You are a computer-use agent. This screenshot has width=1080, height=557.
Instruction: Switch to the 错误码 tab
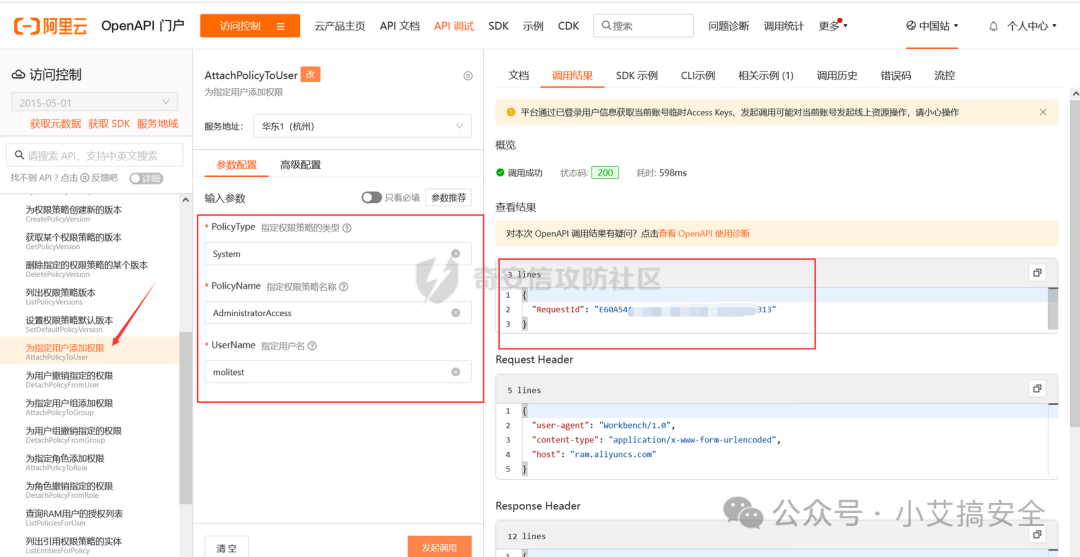(895, 76)
